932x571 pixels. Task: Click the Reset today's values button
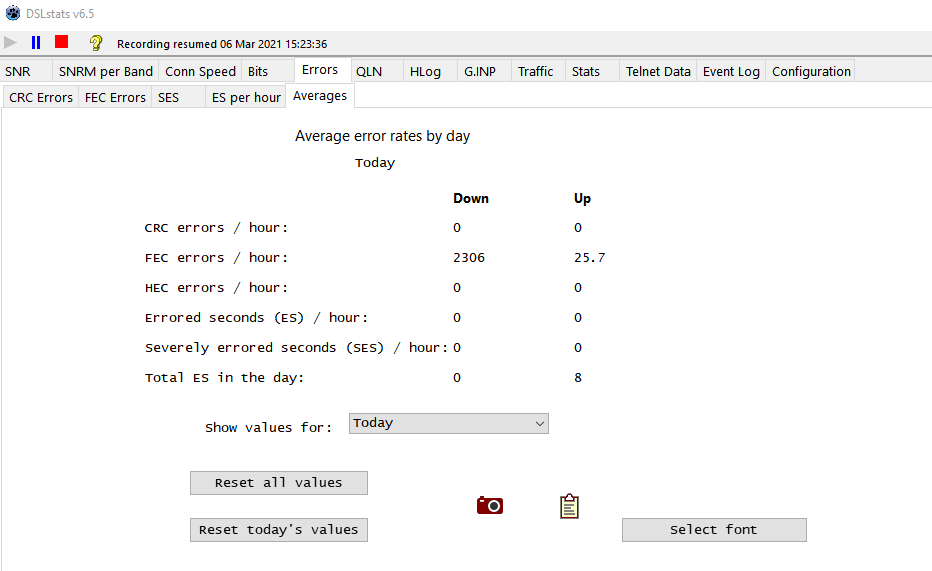pos(279,530)
